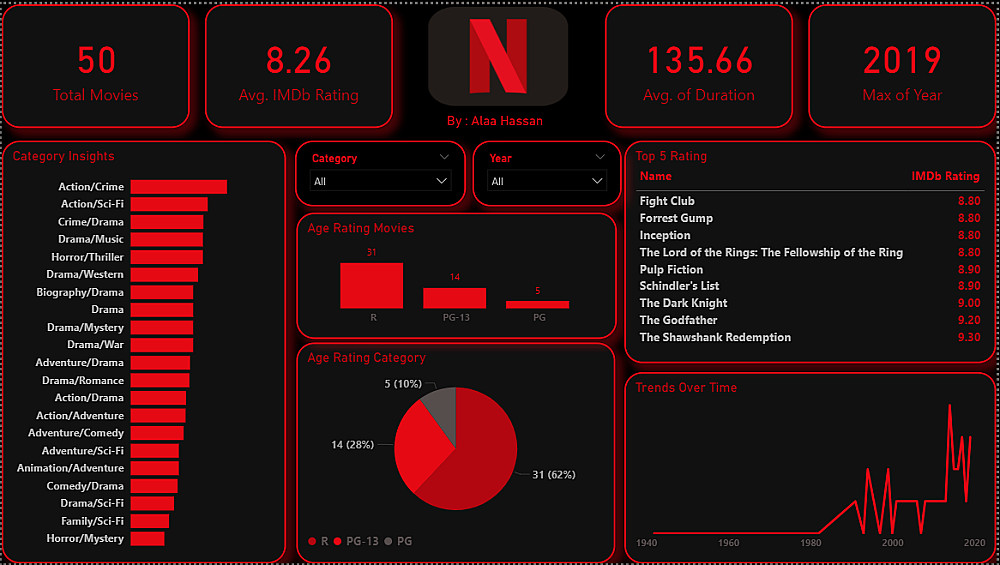
Task: Select the Biography/Drama category bar
Action: (x=162, y=292)
